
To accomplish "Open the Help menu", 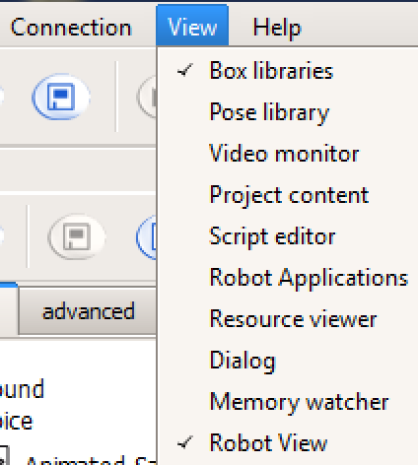I will 277,27.
